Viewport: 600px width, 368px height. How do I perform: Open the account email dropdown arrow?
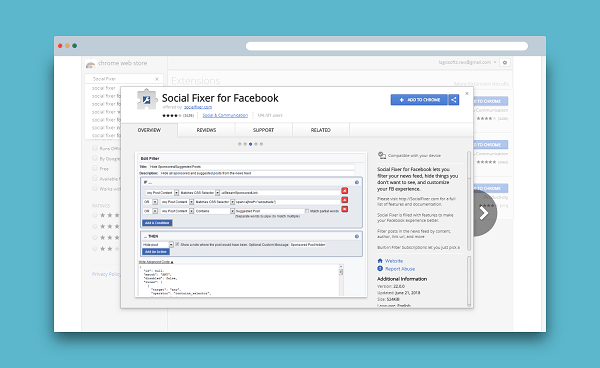pos(495,62)
